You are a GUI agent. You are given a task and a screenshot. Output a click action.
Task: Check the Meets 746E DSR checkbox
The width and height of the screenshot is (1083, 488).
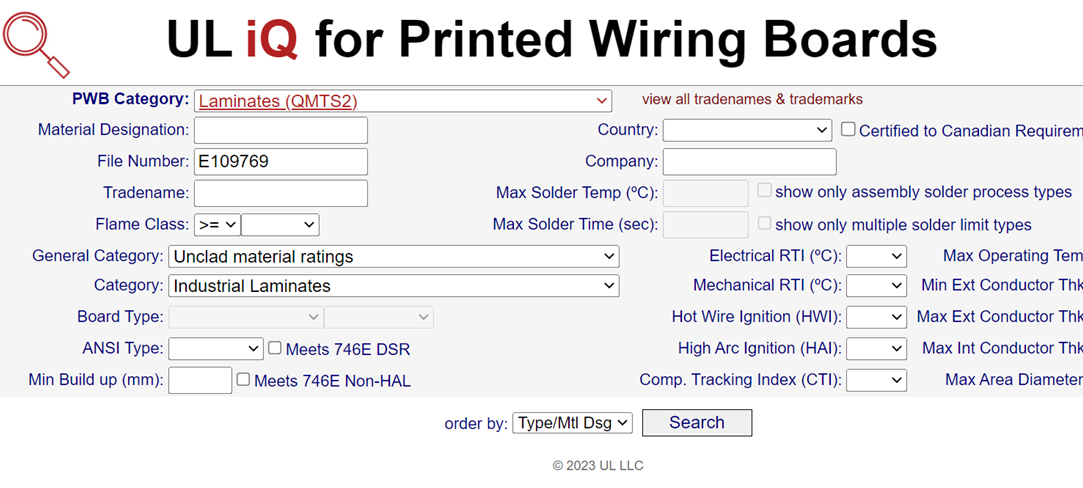coord(275,348)
